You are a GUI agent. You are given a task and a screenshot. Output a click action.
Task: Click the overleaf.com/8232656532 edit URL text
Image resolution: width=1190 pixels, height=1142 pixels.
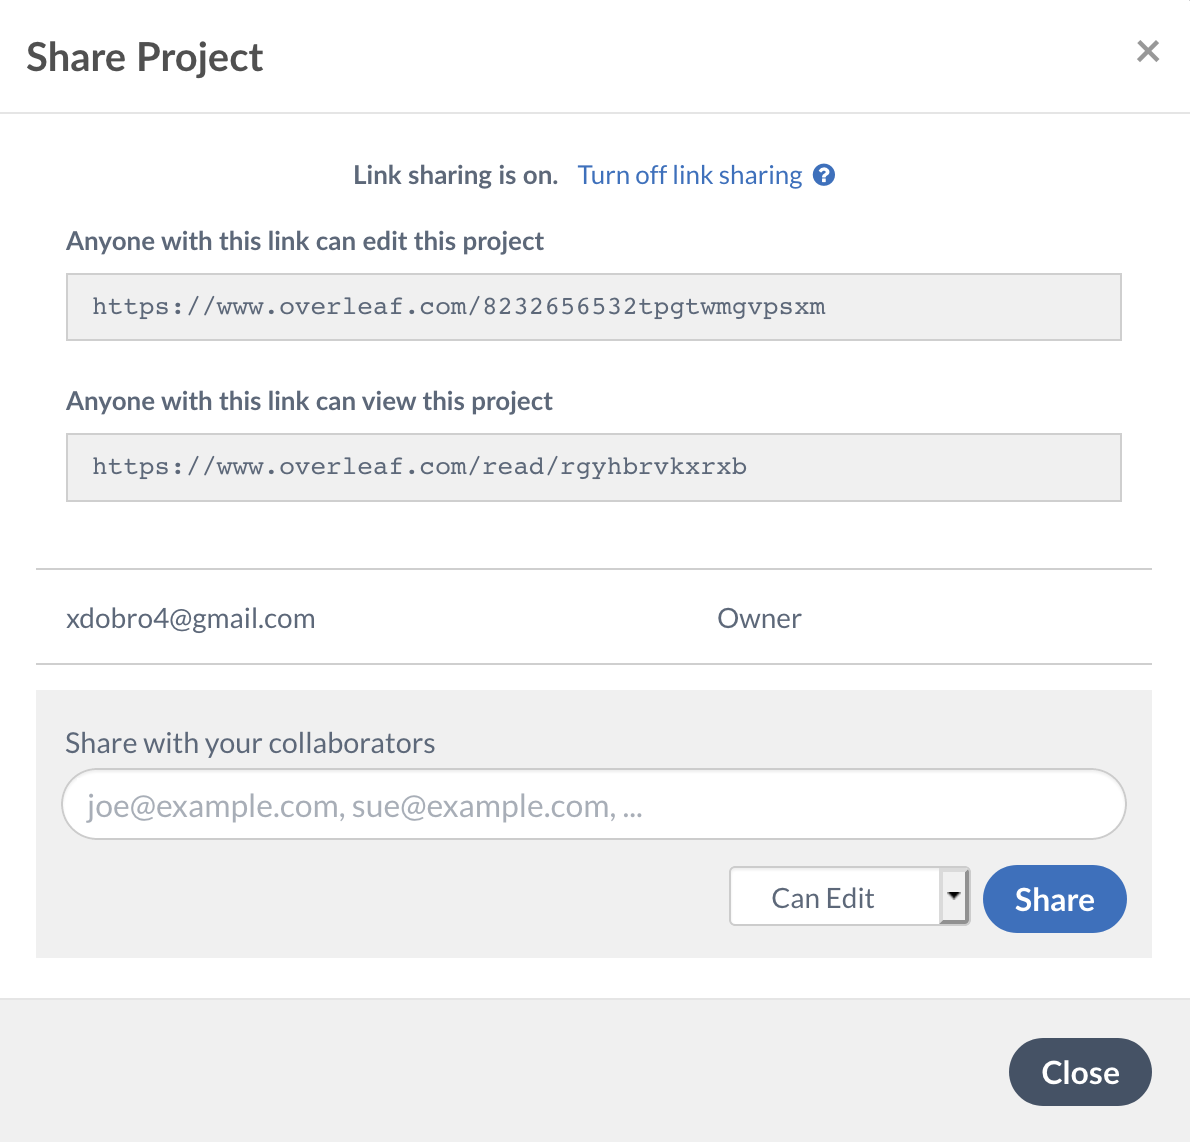(x=458, y=307)
